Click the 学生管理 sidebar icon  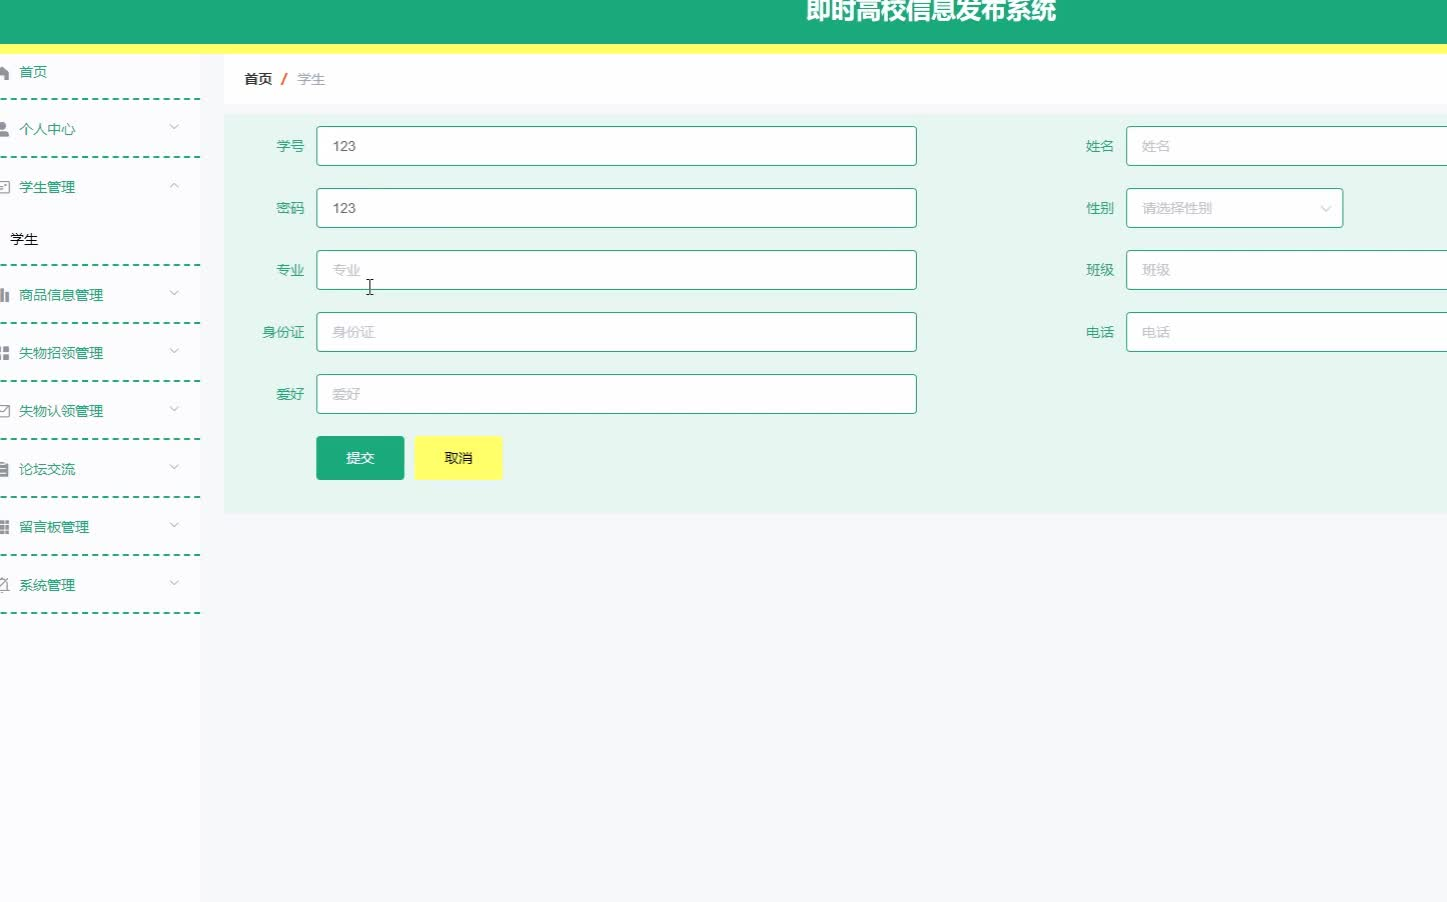pos(6,186)
